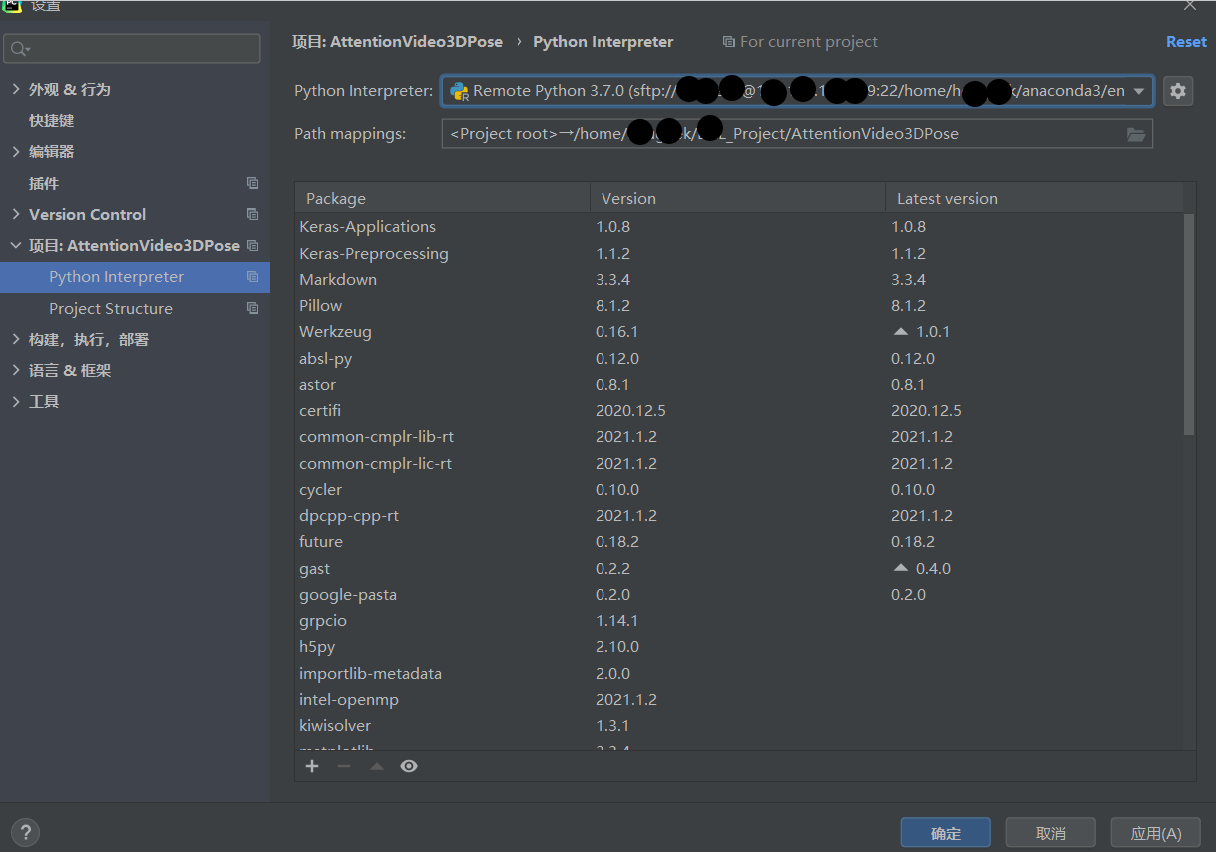
Task: Click the icon beside Python Interpreter row
Action: [x=252, y=277]
